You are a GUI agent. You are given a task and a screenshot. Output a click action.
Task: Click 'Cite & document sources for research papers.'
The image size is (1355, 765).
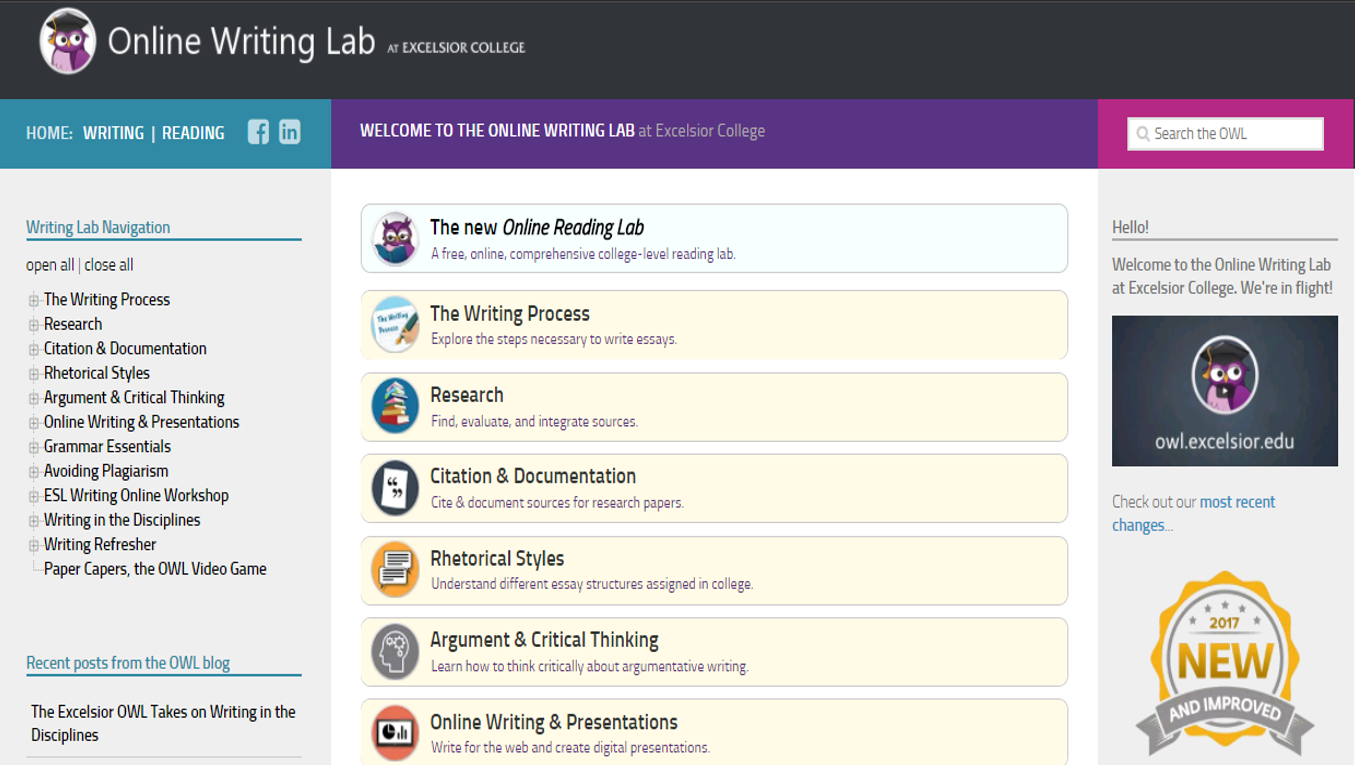[557, 503]
